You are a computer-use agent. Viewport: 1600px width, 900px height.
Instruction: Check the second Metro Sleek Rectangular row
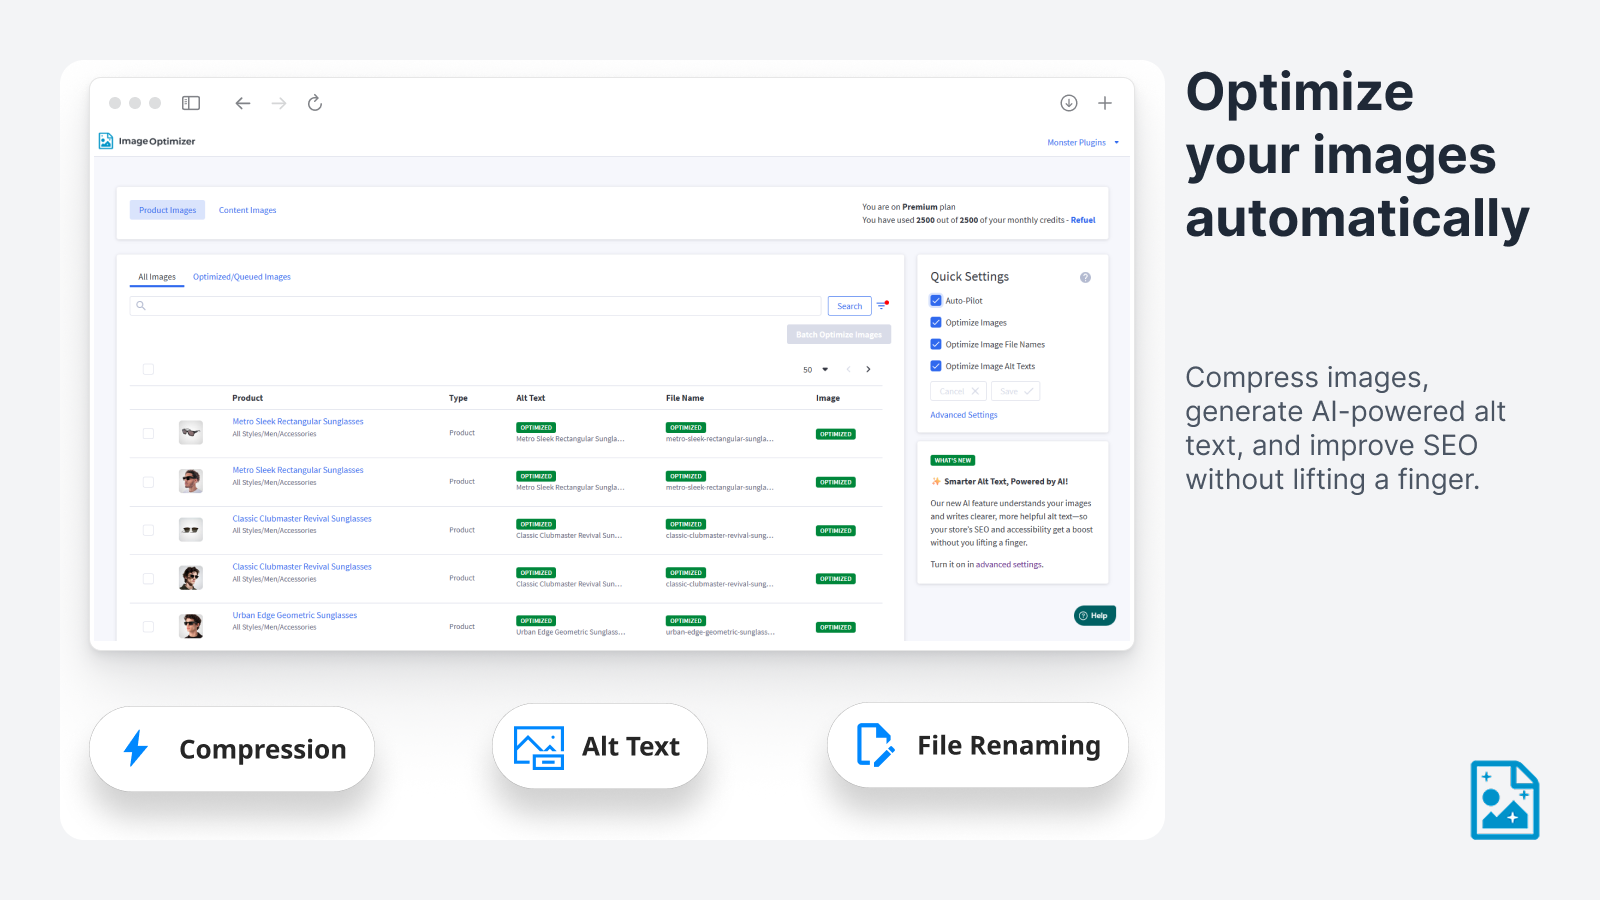[148, 482]
